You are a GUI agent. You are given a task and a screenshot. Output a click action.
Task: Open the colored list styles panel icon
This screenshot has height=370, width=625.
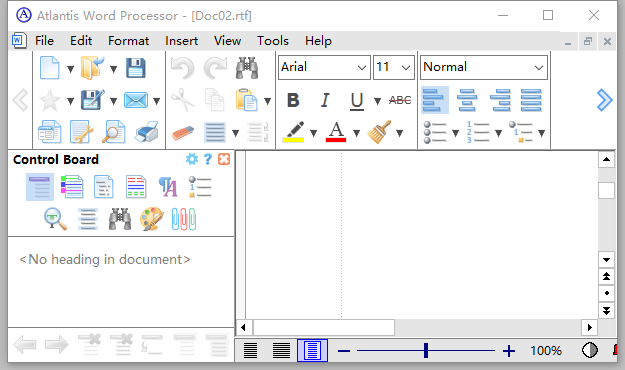pos(72,187)
